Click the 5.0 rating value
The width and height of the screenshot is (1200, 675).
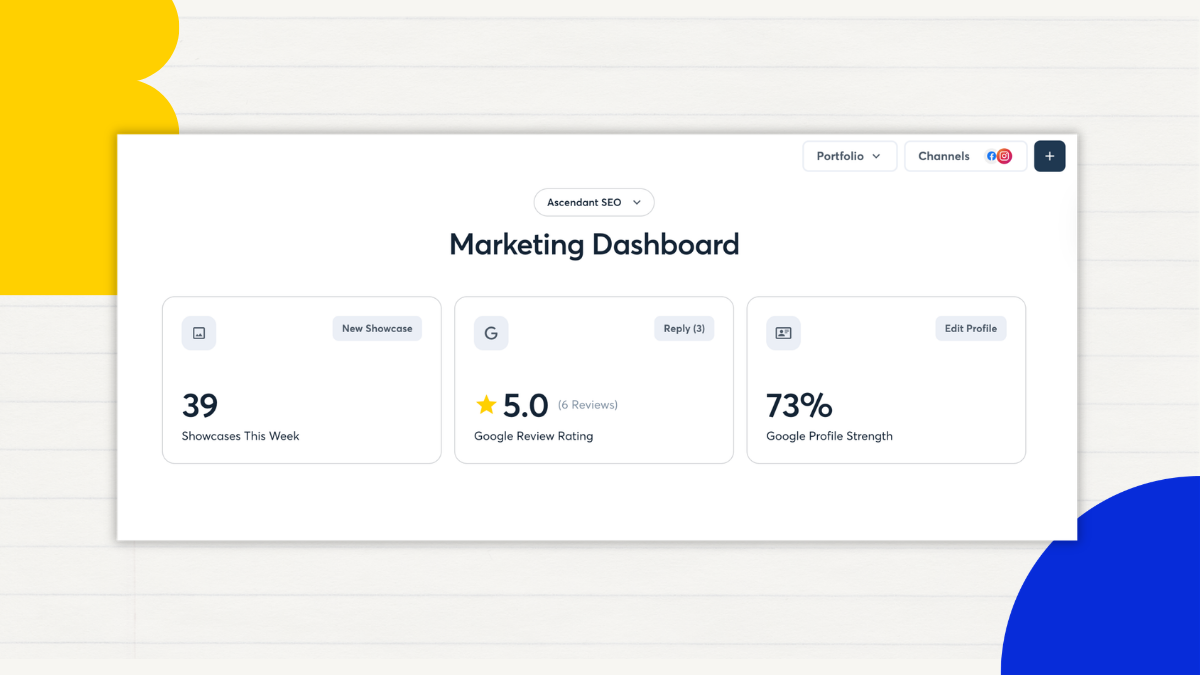(x=525, y=405)
